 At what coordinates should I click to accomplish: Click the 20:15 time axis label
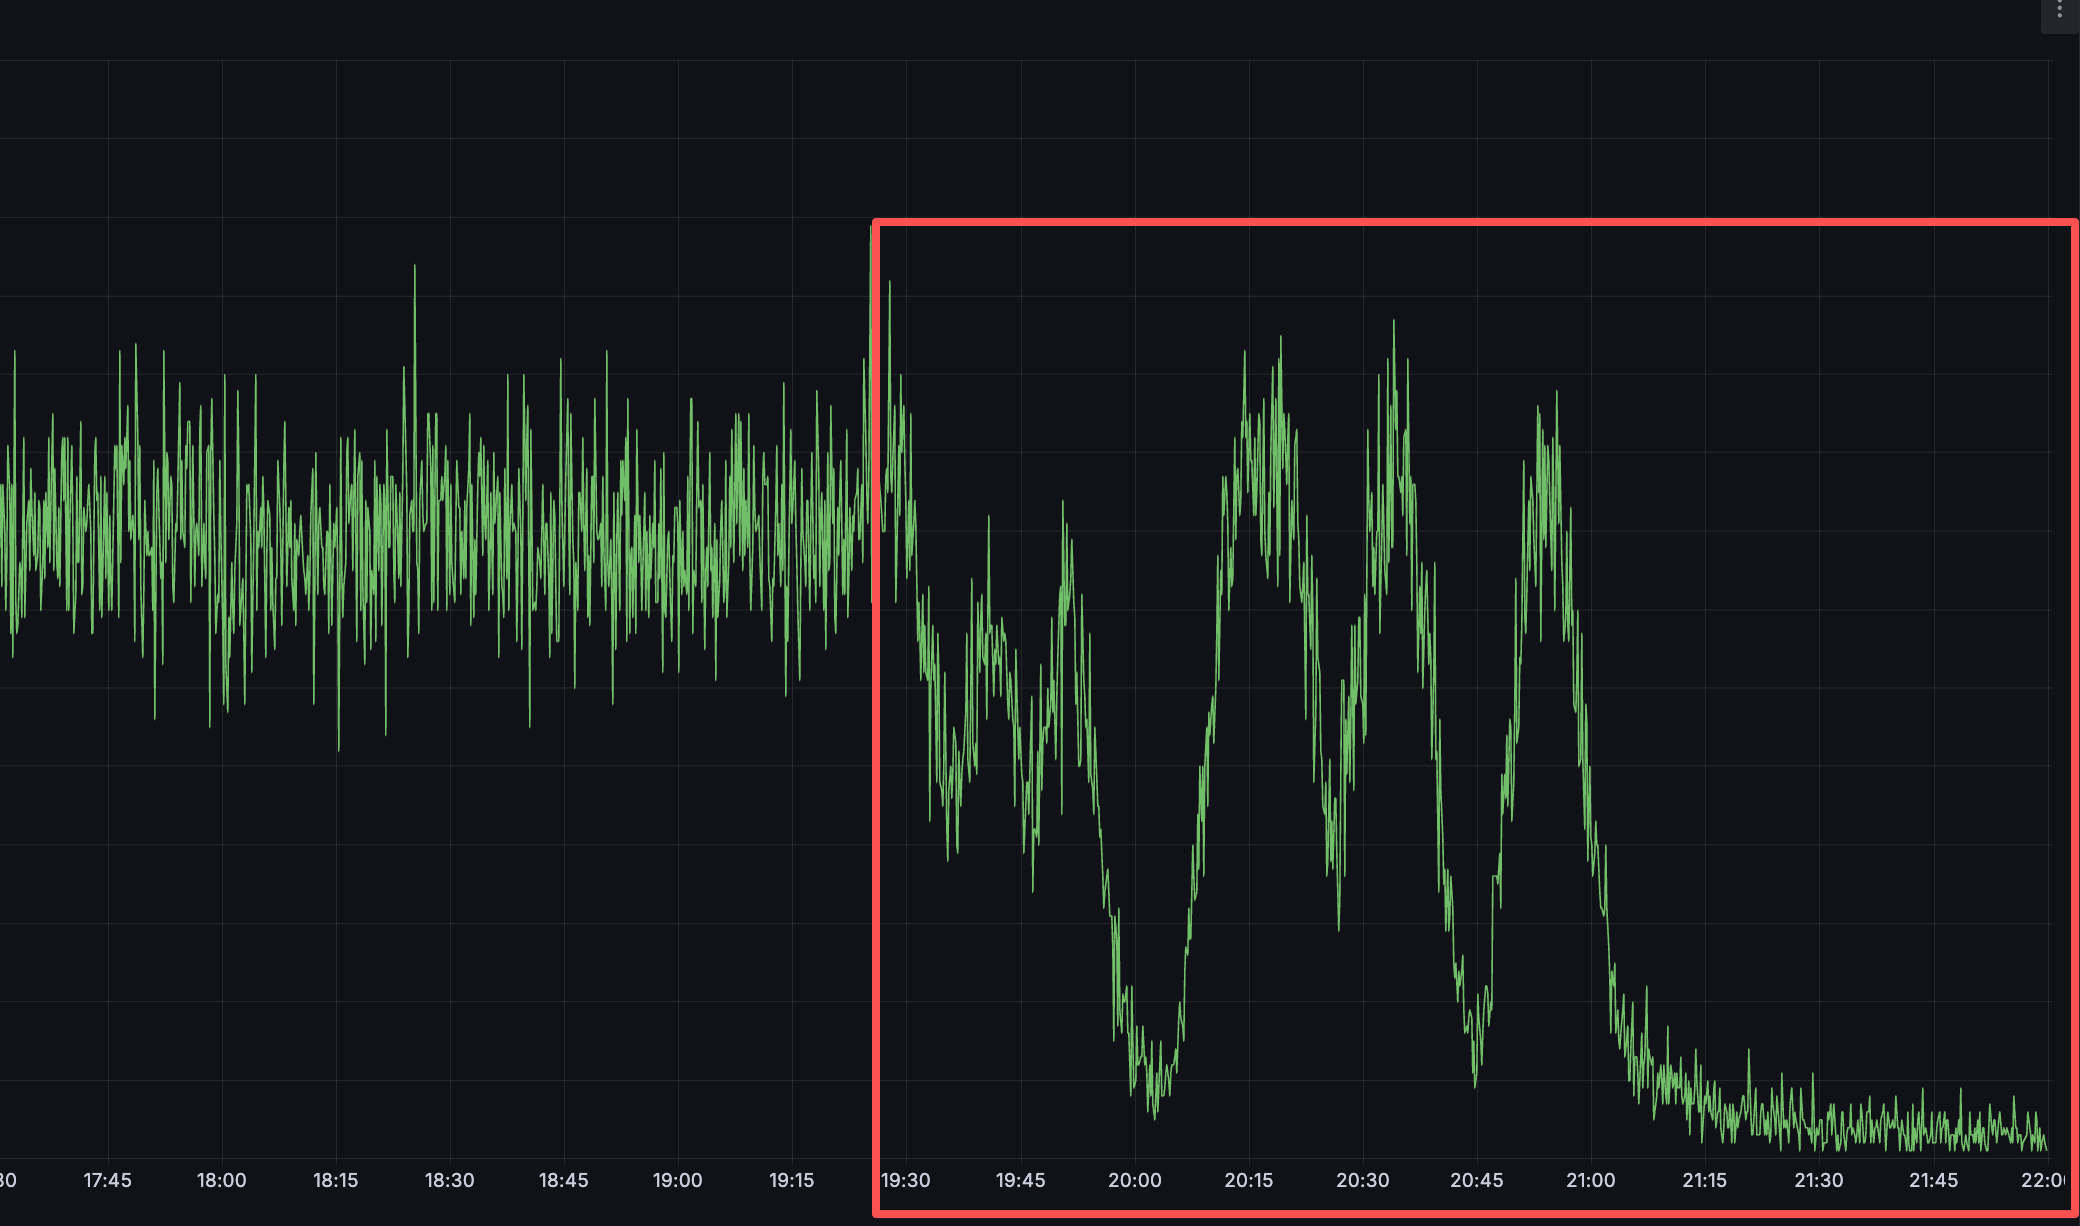tap(1248, 1180)
